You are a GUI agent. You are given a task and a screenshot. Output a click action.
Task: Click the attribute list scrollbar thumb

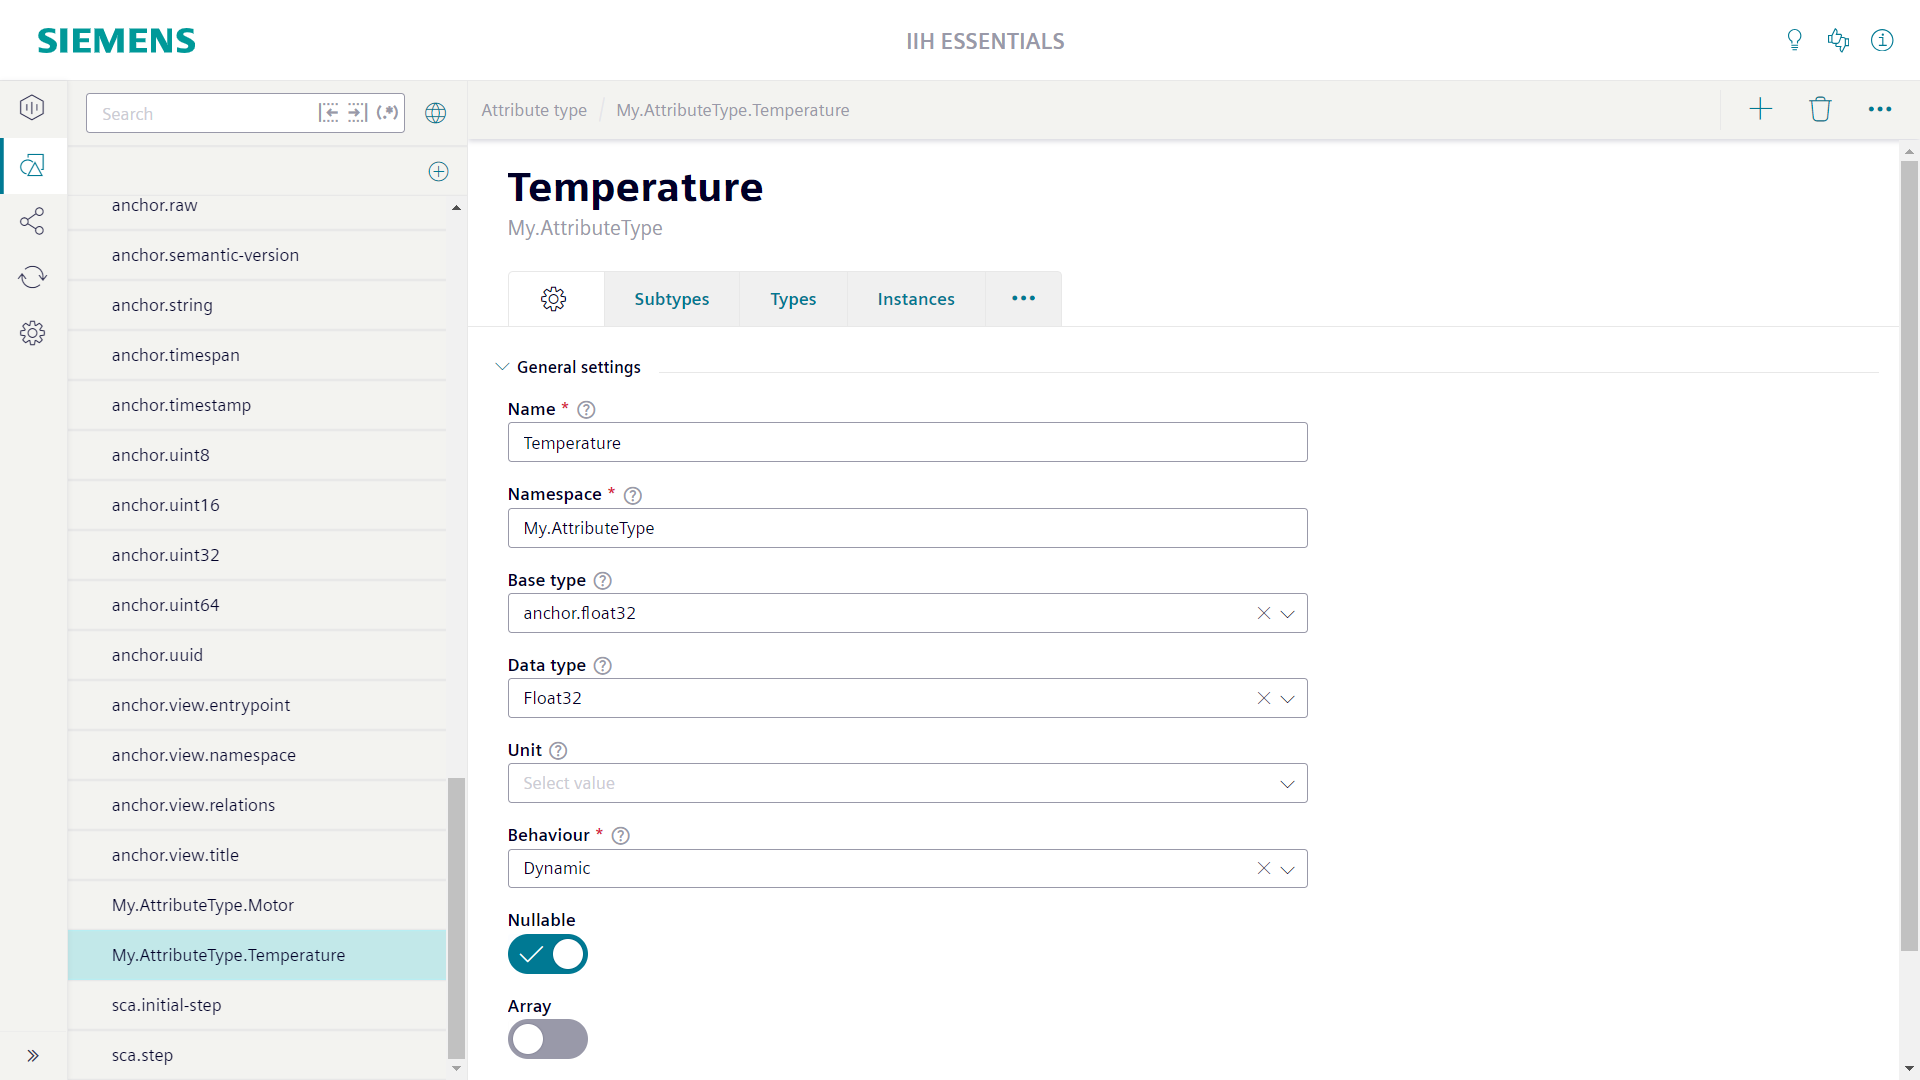456,917
